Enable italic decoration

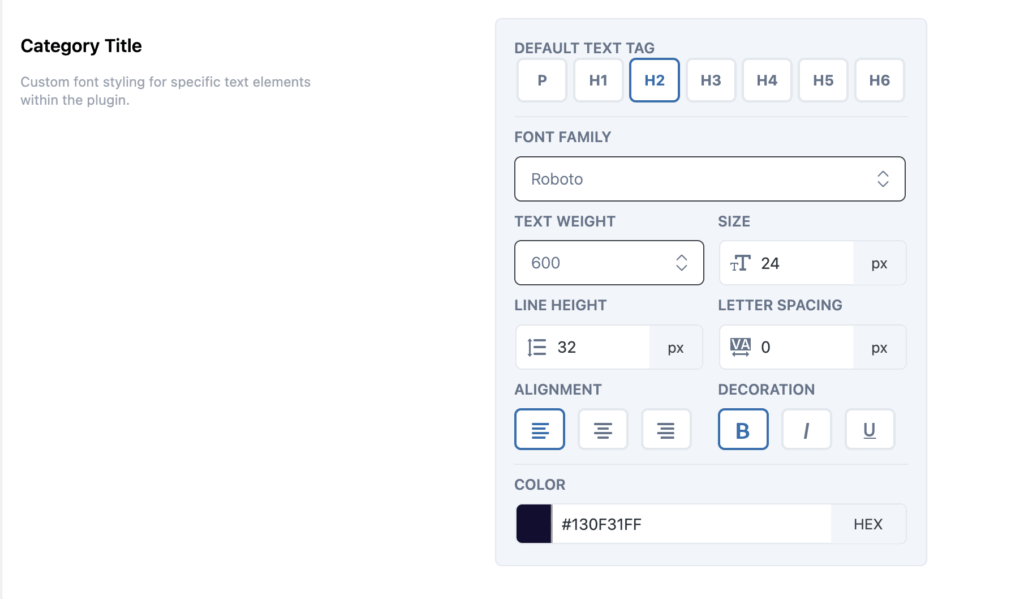click(x=806, y=429)
